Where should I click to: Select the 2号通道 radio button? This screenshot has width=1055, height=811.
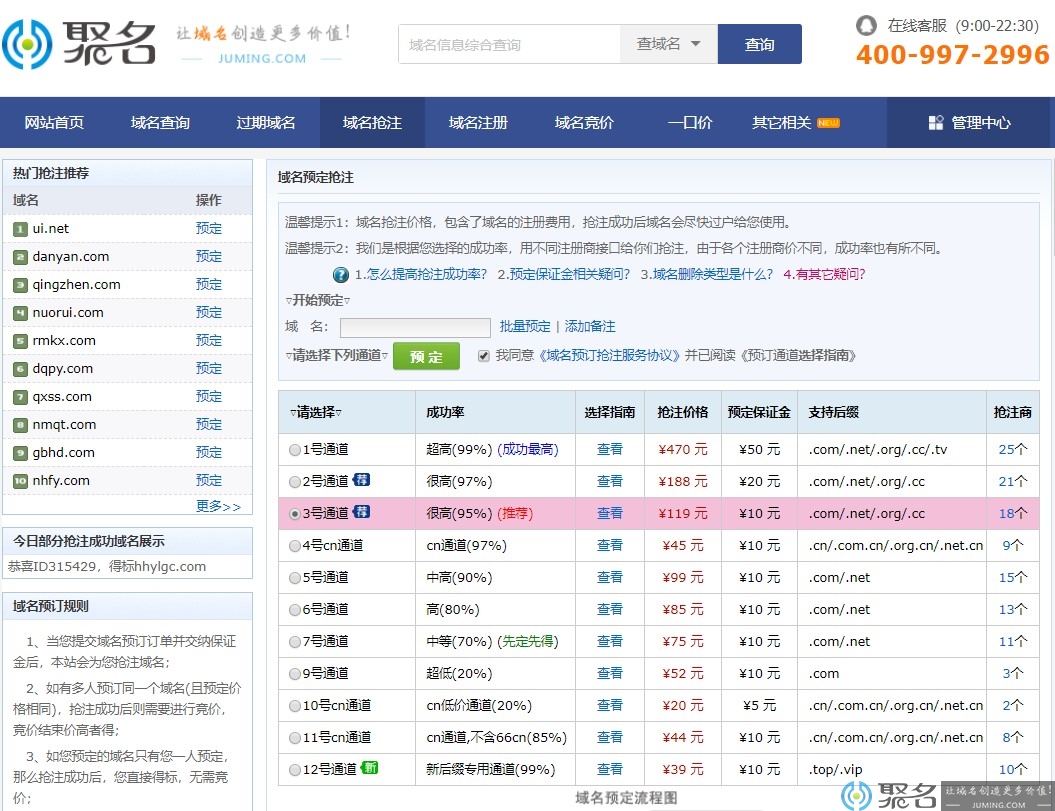[295, 482]
